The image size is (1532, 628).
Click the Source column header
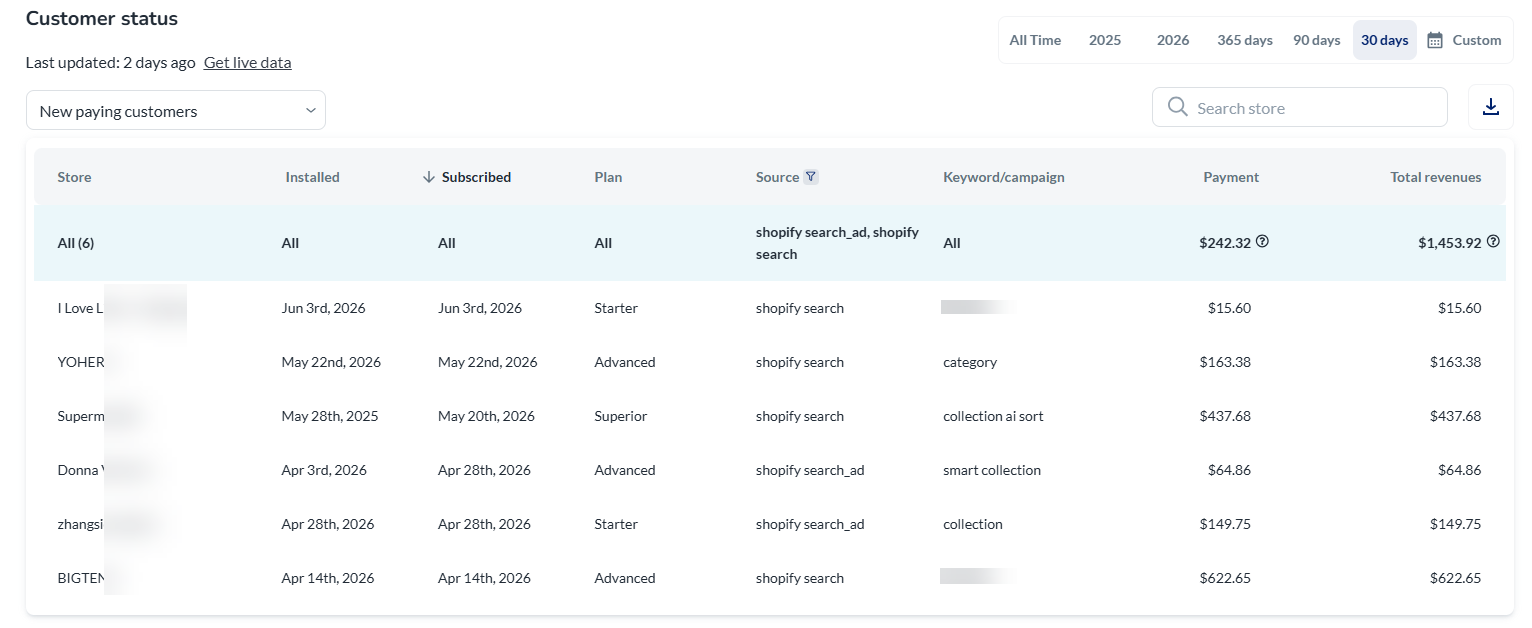(x=777, y=177)
